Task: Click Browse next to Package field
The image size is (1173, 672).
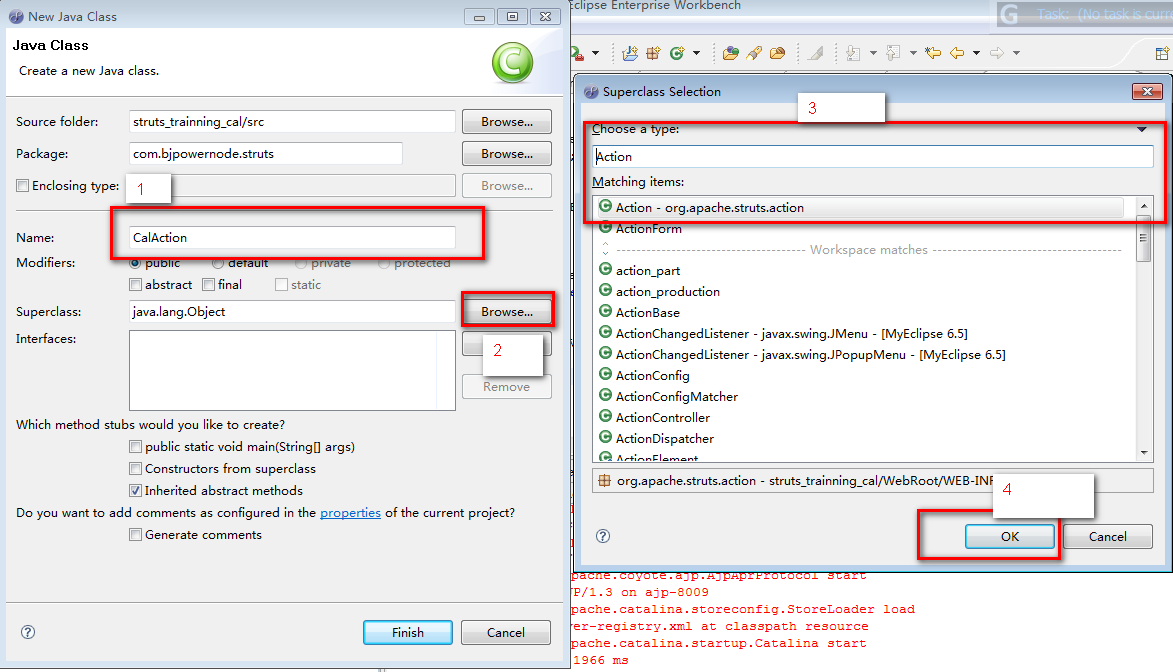Action: click(x=506, y=153)
